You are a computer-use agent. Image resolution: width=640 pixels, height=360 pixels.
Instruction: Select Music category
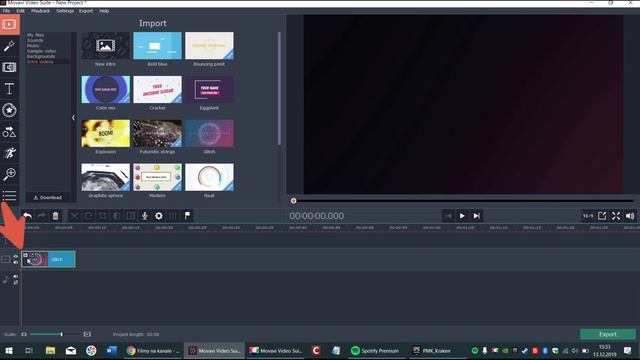33,46
